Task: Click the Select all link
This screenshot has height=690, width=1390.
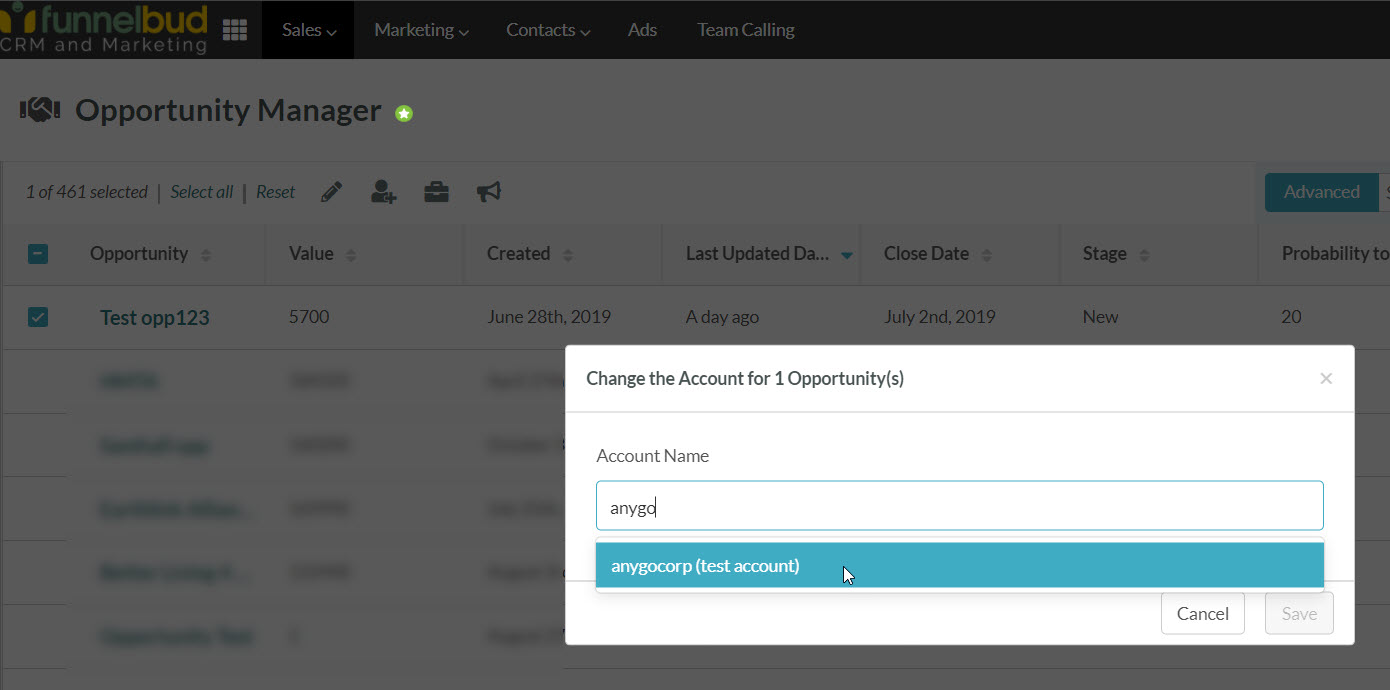Action: pyautogui.click(x=201, y=192)
